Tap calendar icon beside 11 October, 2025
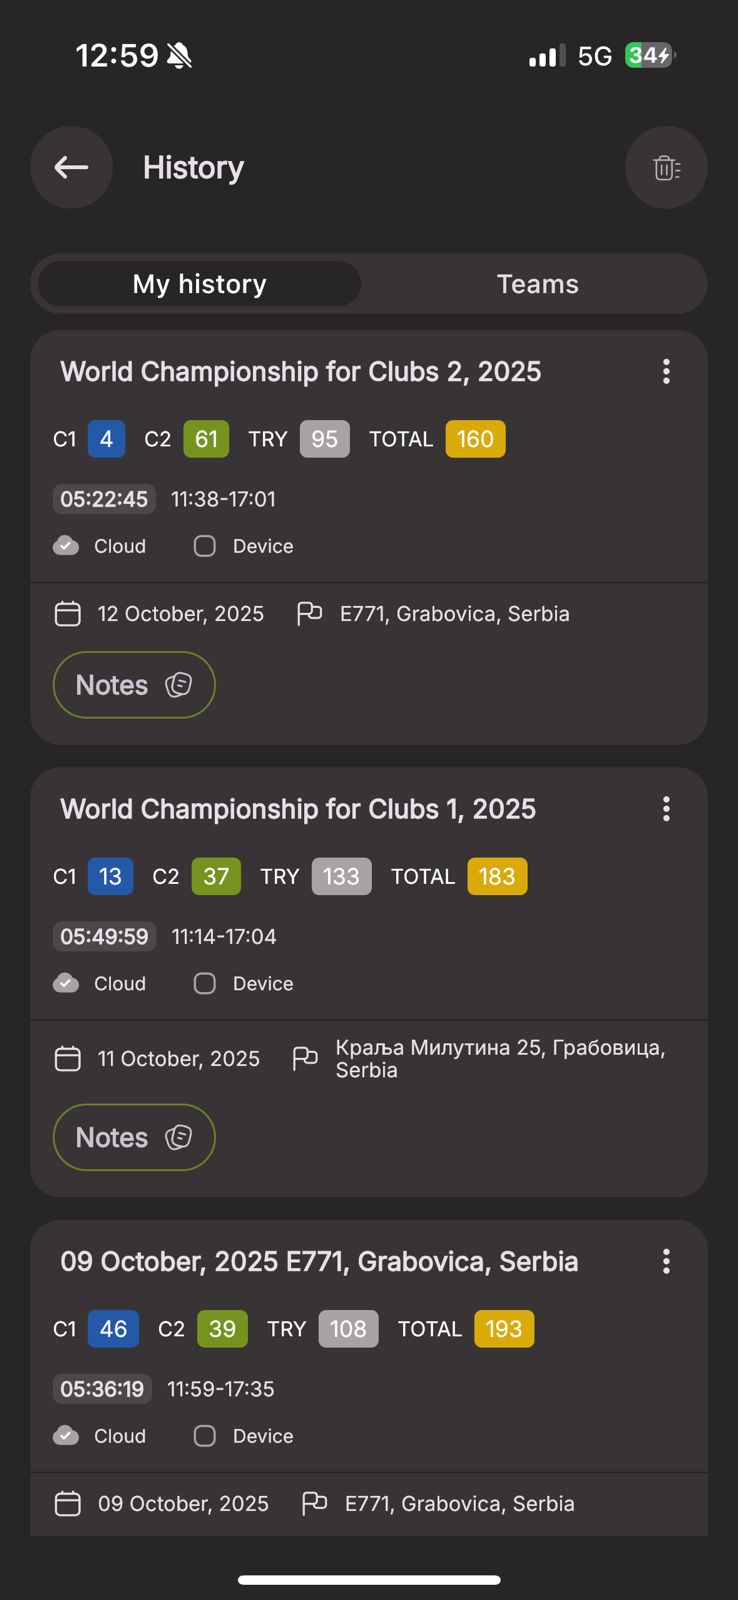The image size is (738, 1600). (67, 1059)
